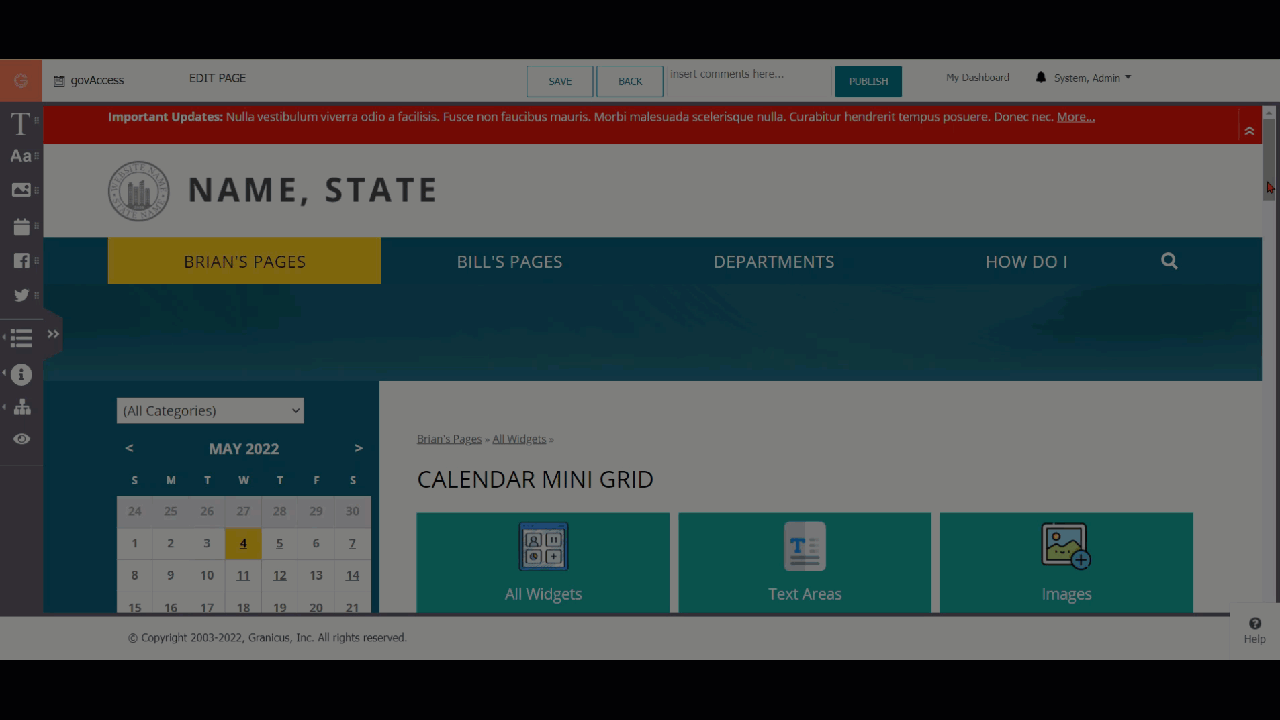
Task: Click the insert comments input field
Action: [x=748, y=75]
